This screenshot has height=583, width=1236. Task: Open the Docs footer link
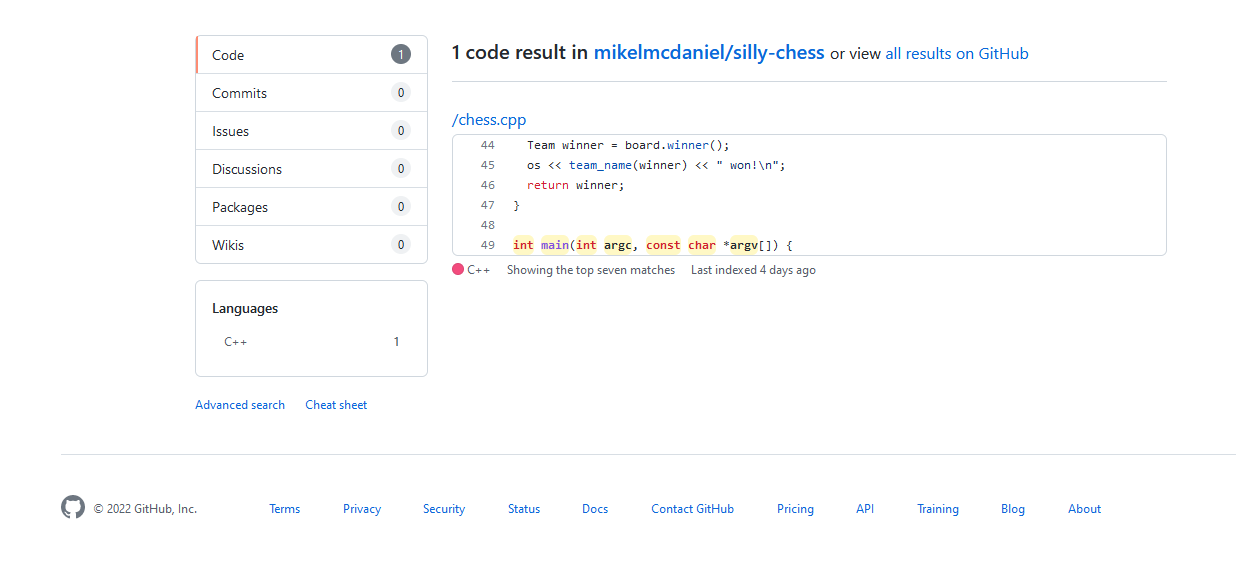(595, 509)
